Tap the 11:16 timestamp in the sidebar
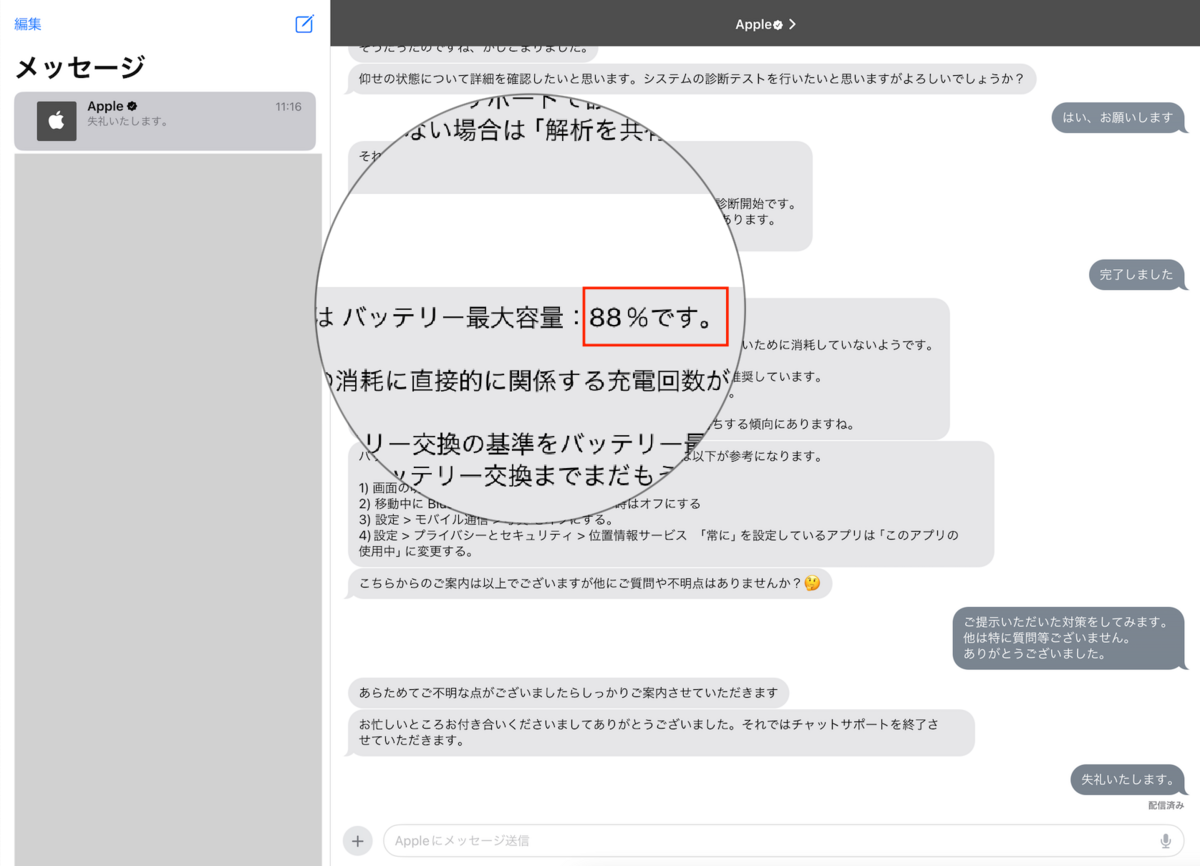Image resolution: width=1200 pixels, height=866 pixels. [287, 105]
